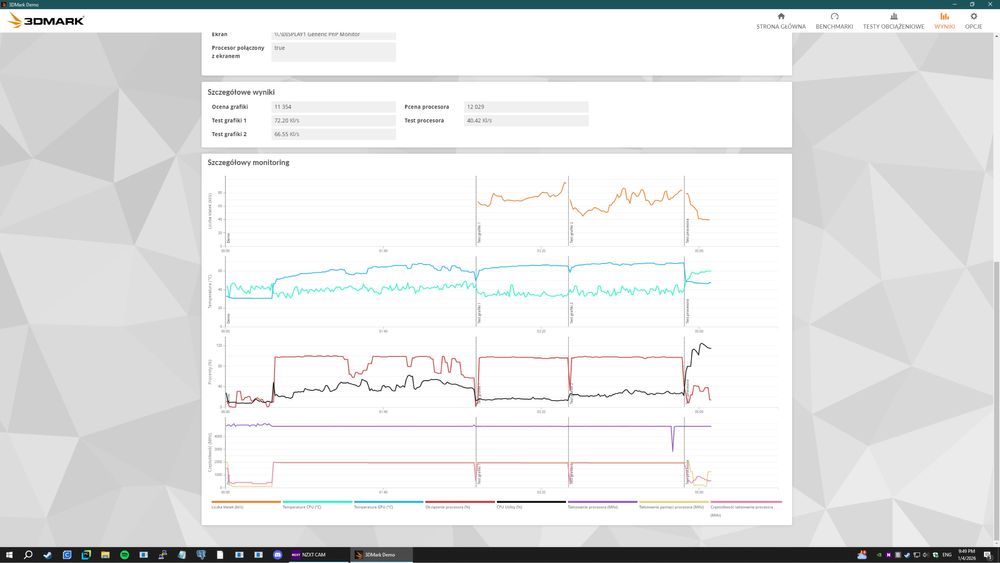1000x563 pixels.
Task: Click the purple clock frequency dip
Action: [x=672, y=439]
